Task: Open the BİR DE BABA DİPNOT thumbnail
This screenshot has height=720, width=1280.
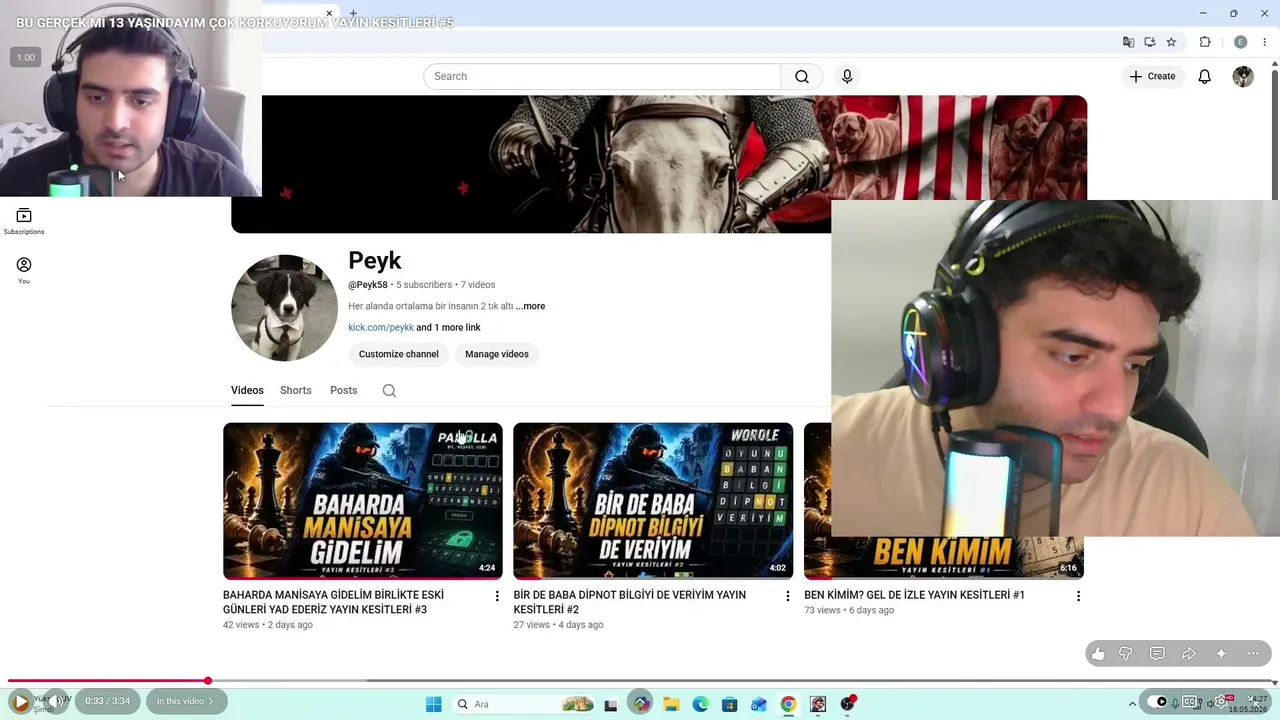Action: tap(653, 501)
